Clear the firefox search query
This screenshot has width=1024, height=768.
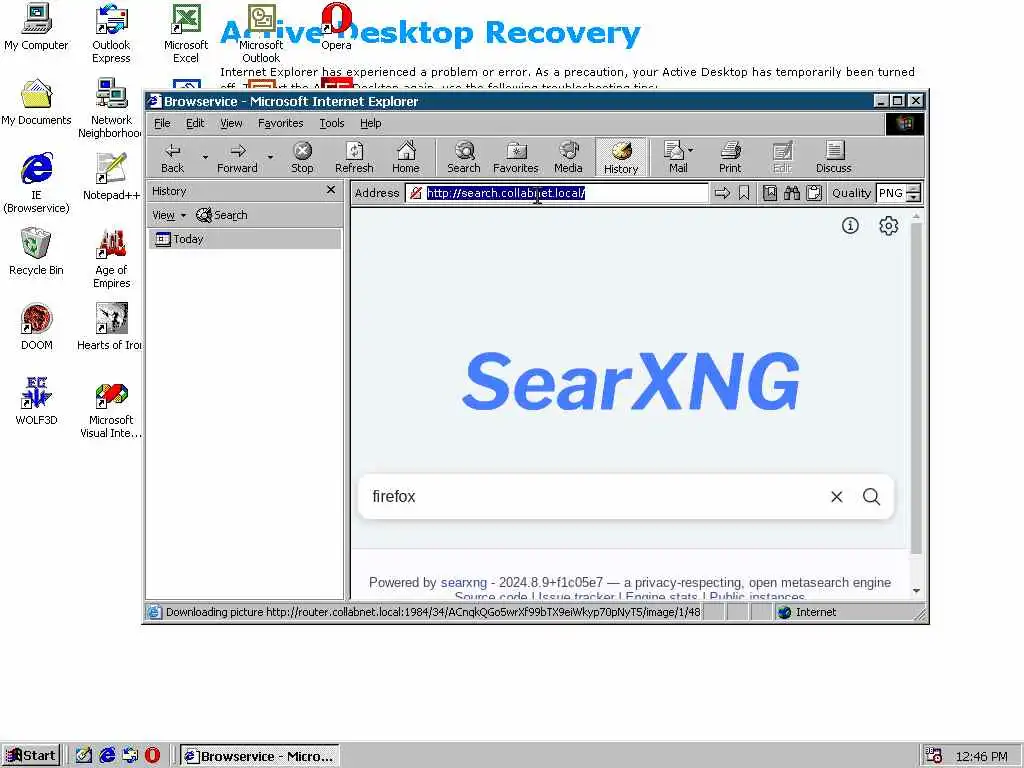837,497
